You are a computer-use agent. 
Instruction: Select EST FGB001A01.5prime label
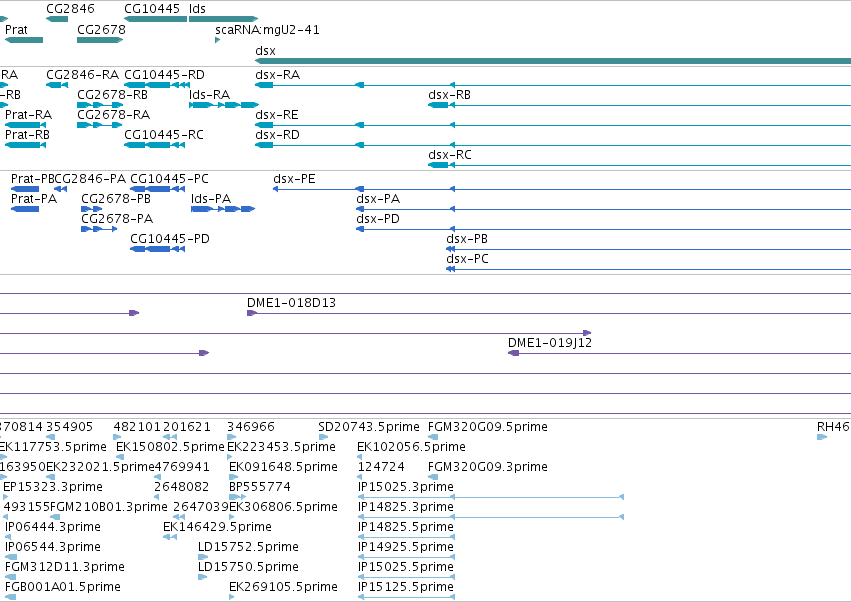click(x=62, y=587)
